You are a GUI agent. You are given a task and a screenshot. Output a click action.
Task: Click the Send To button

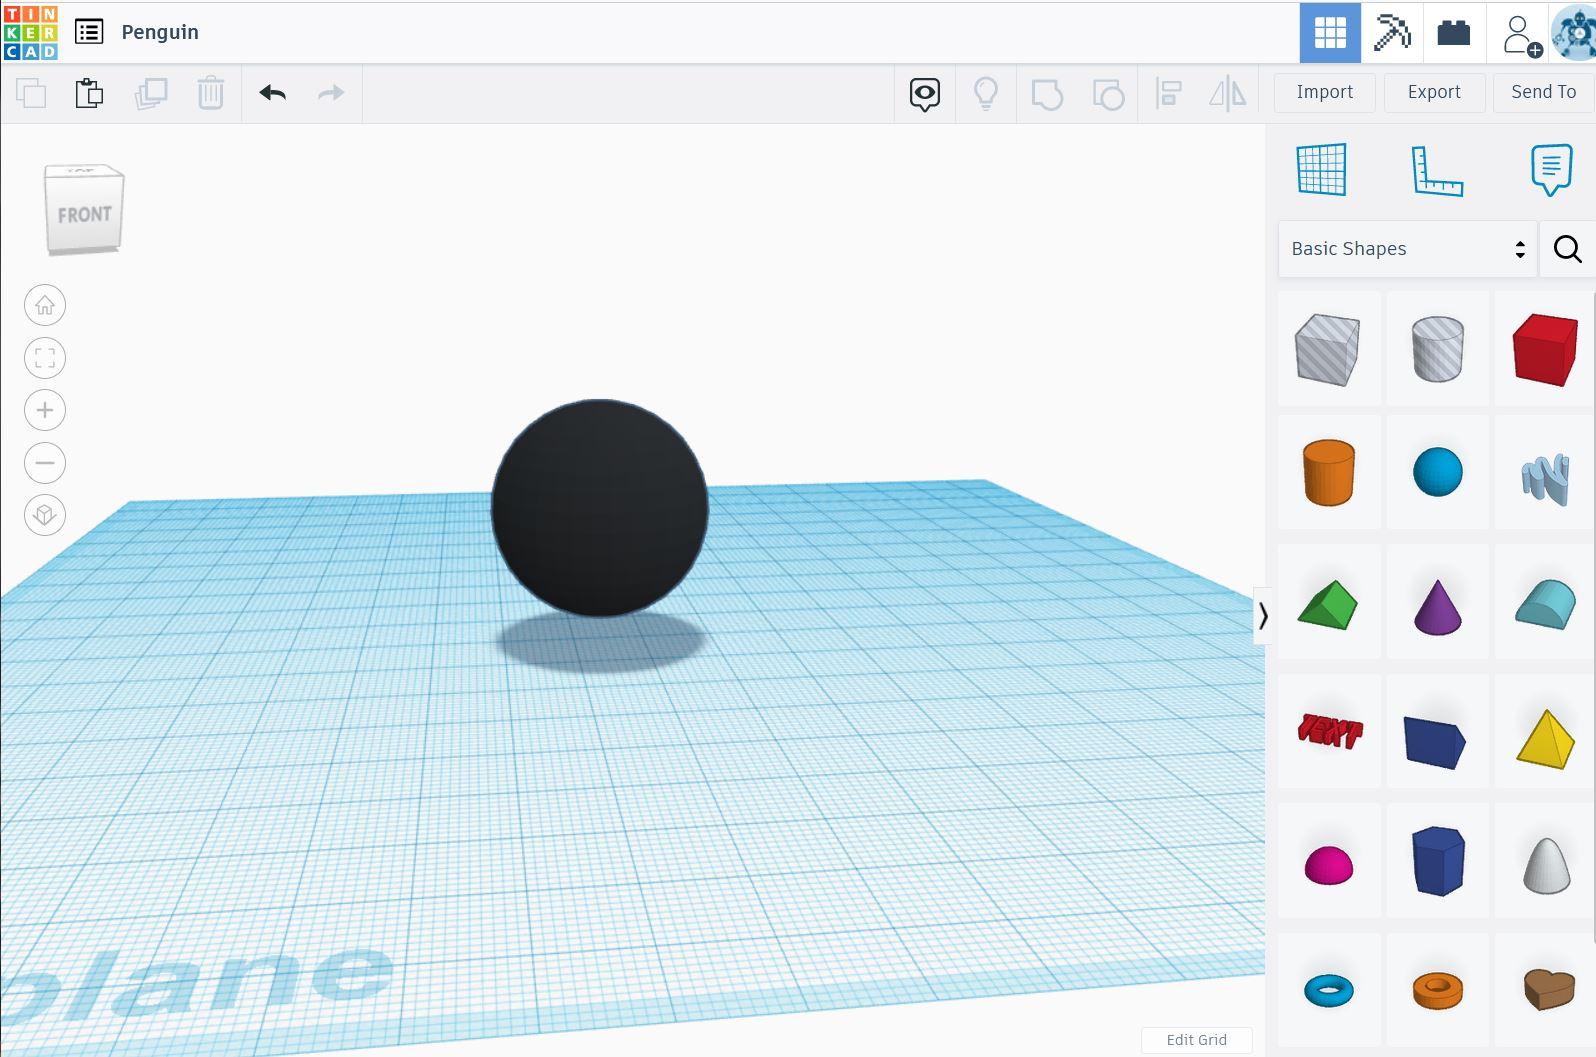(1543, 92)
